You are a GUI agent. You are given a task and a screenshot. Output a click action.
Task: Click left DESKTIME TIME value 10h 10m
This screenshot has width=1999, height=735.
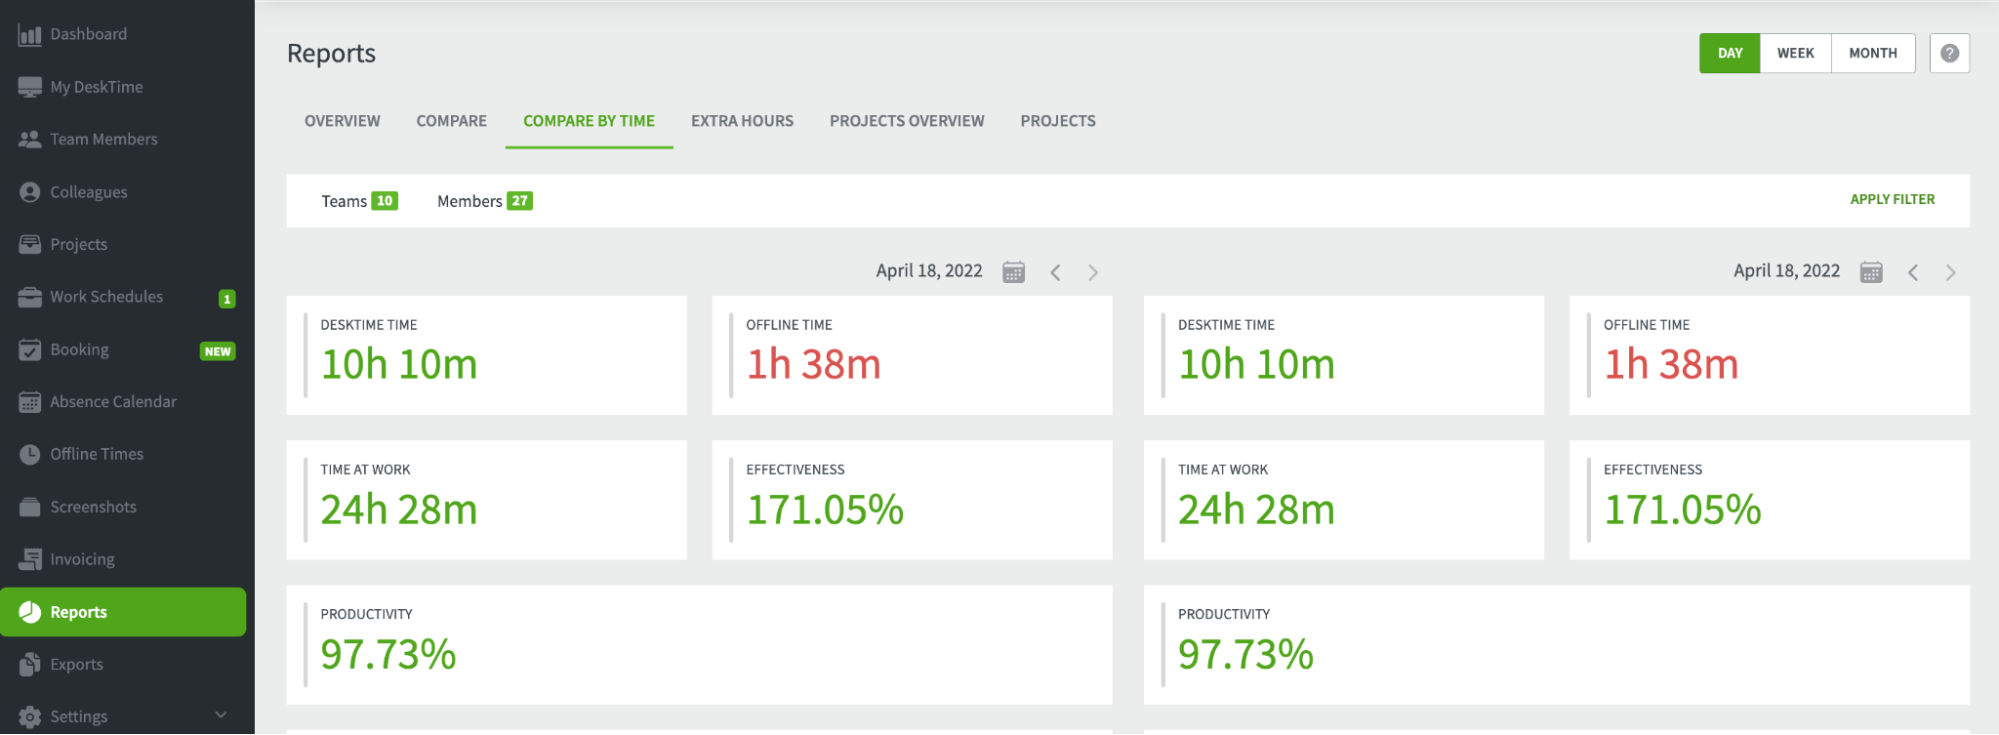pos(399,364)
